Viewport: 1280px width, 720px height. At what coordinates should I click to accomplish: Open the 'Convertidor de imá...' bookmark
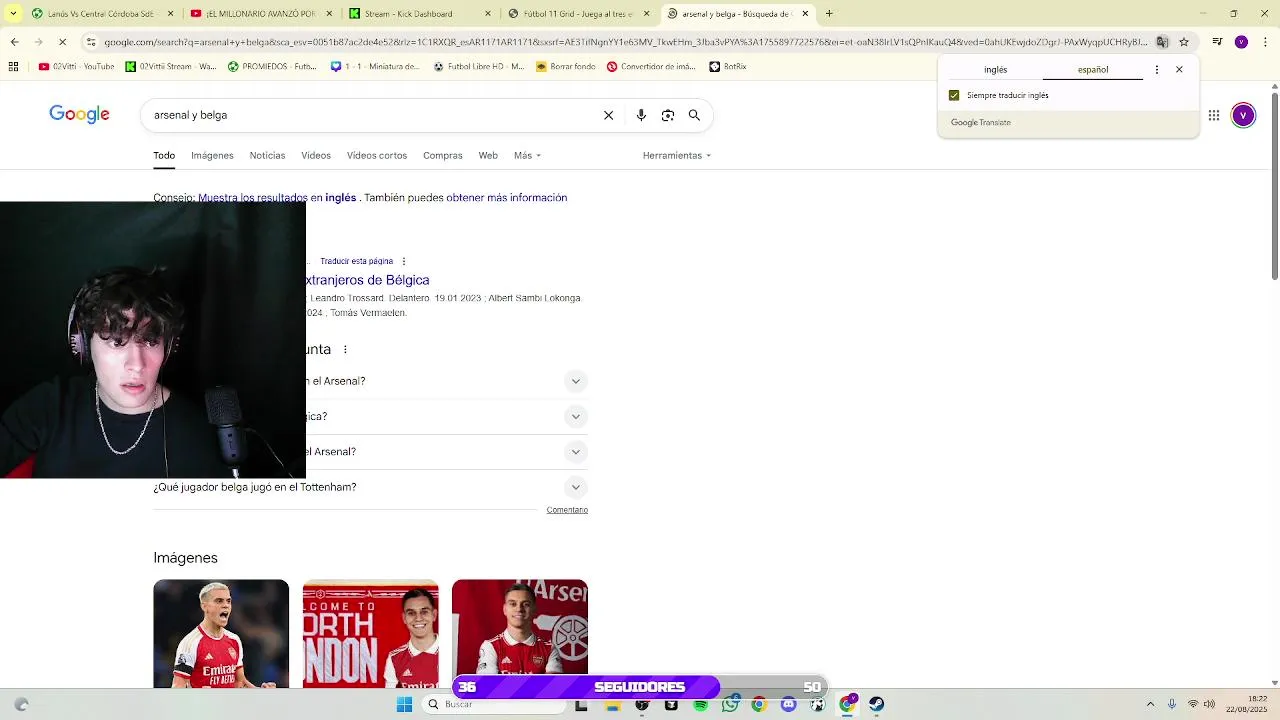(650, 67)
